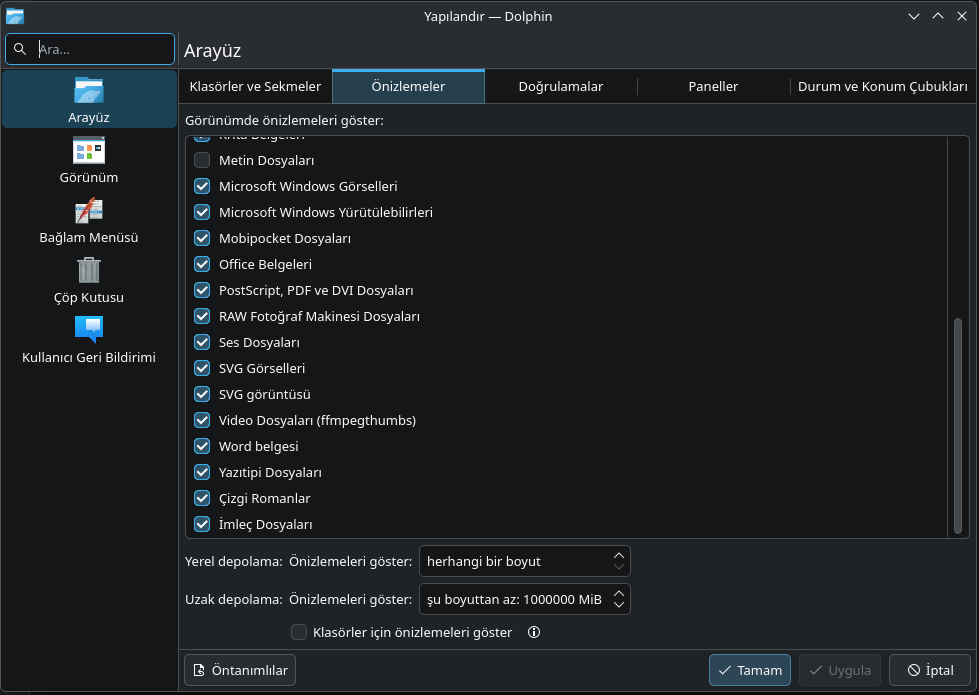Click the 'Yerel depolama:' label
The width and height of the screenshot is (979, 695).
pos(234,561)
